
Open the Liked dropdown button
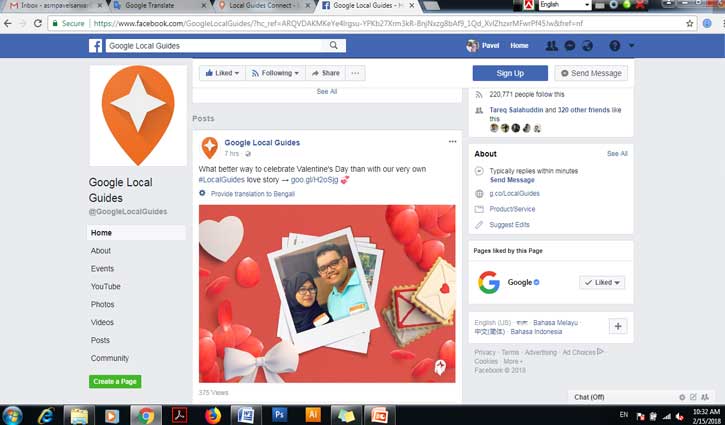click(222, 73)
